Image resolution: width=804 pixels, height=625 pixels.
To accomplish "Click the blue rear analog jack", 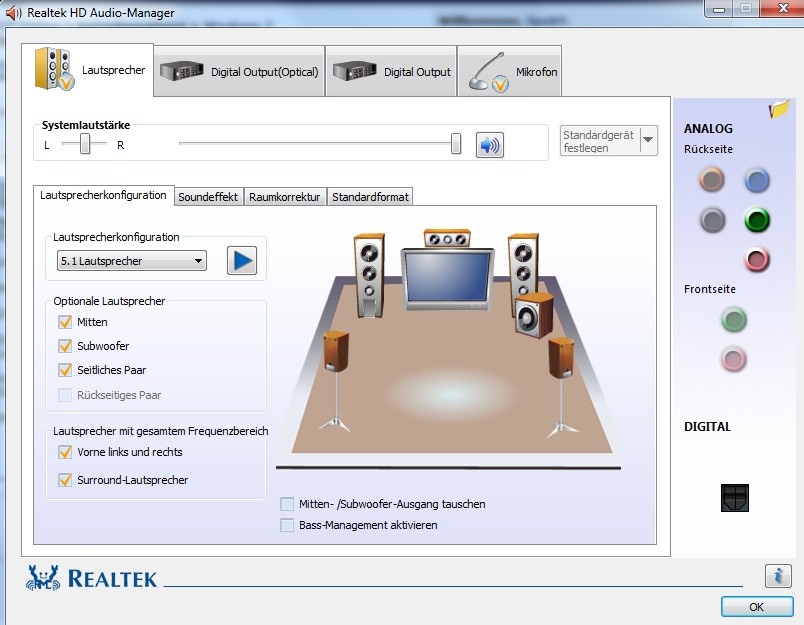I will 757,180.
